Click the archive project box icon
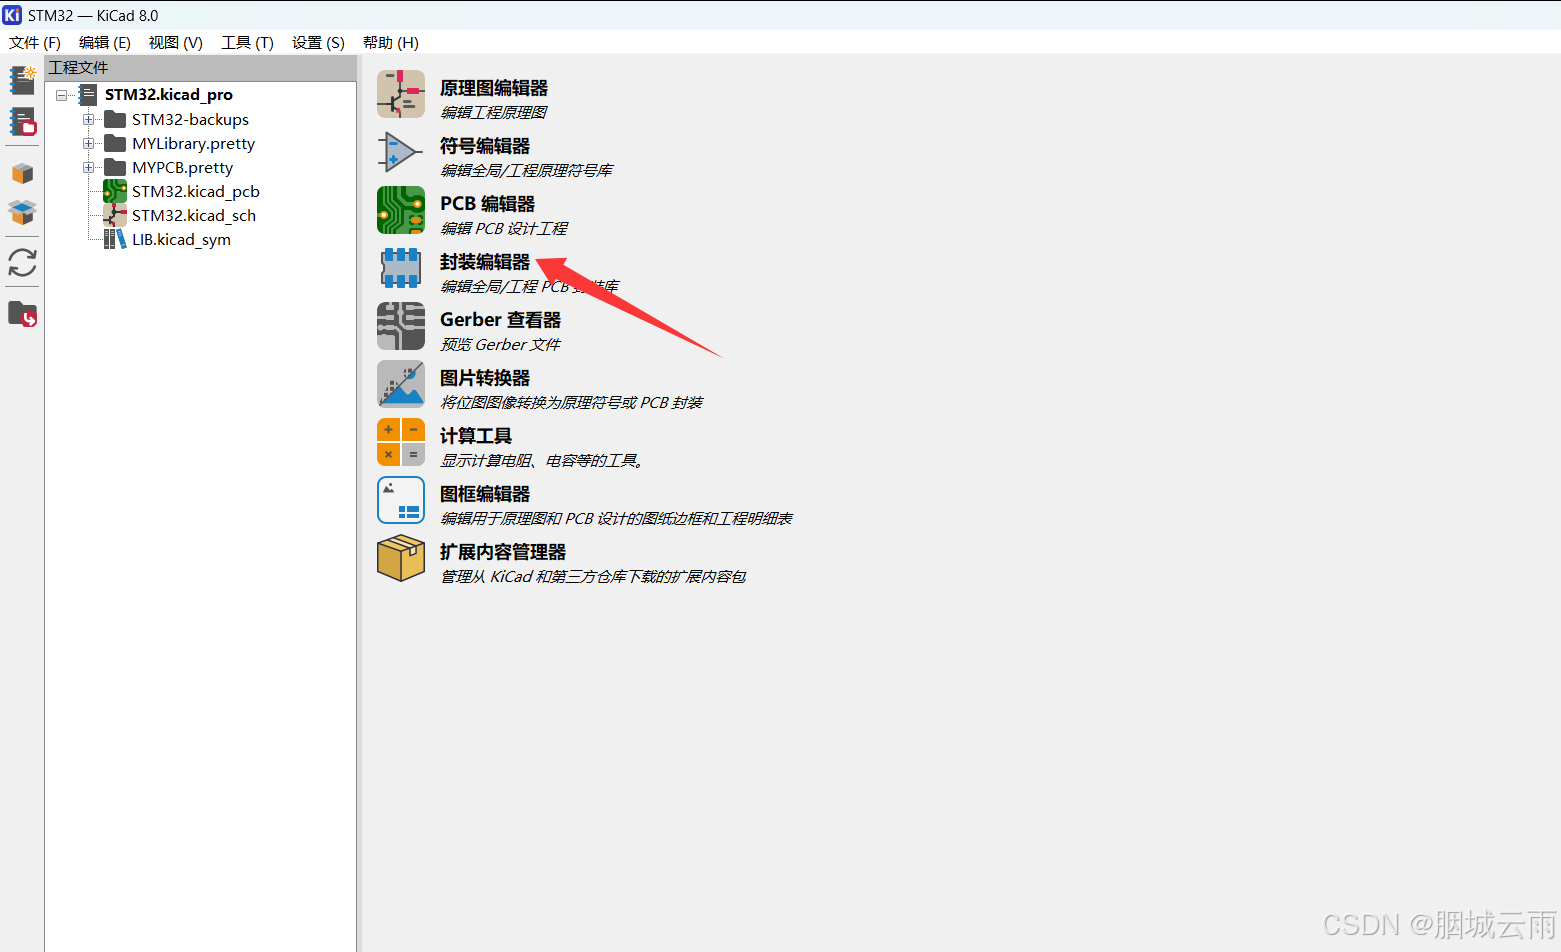 22,174
